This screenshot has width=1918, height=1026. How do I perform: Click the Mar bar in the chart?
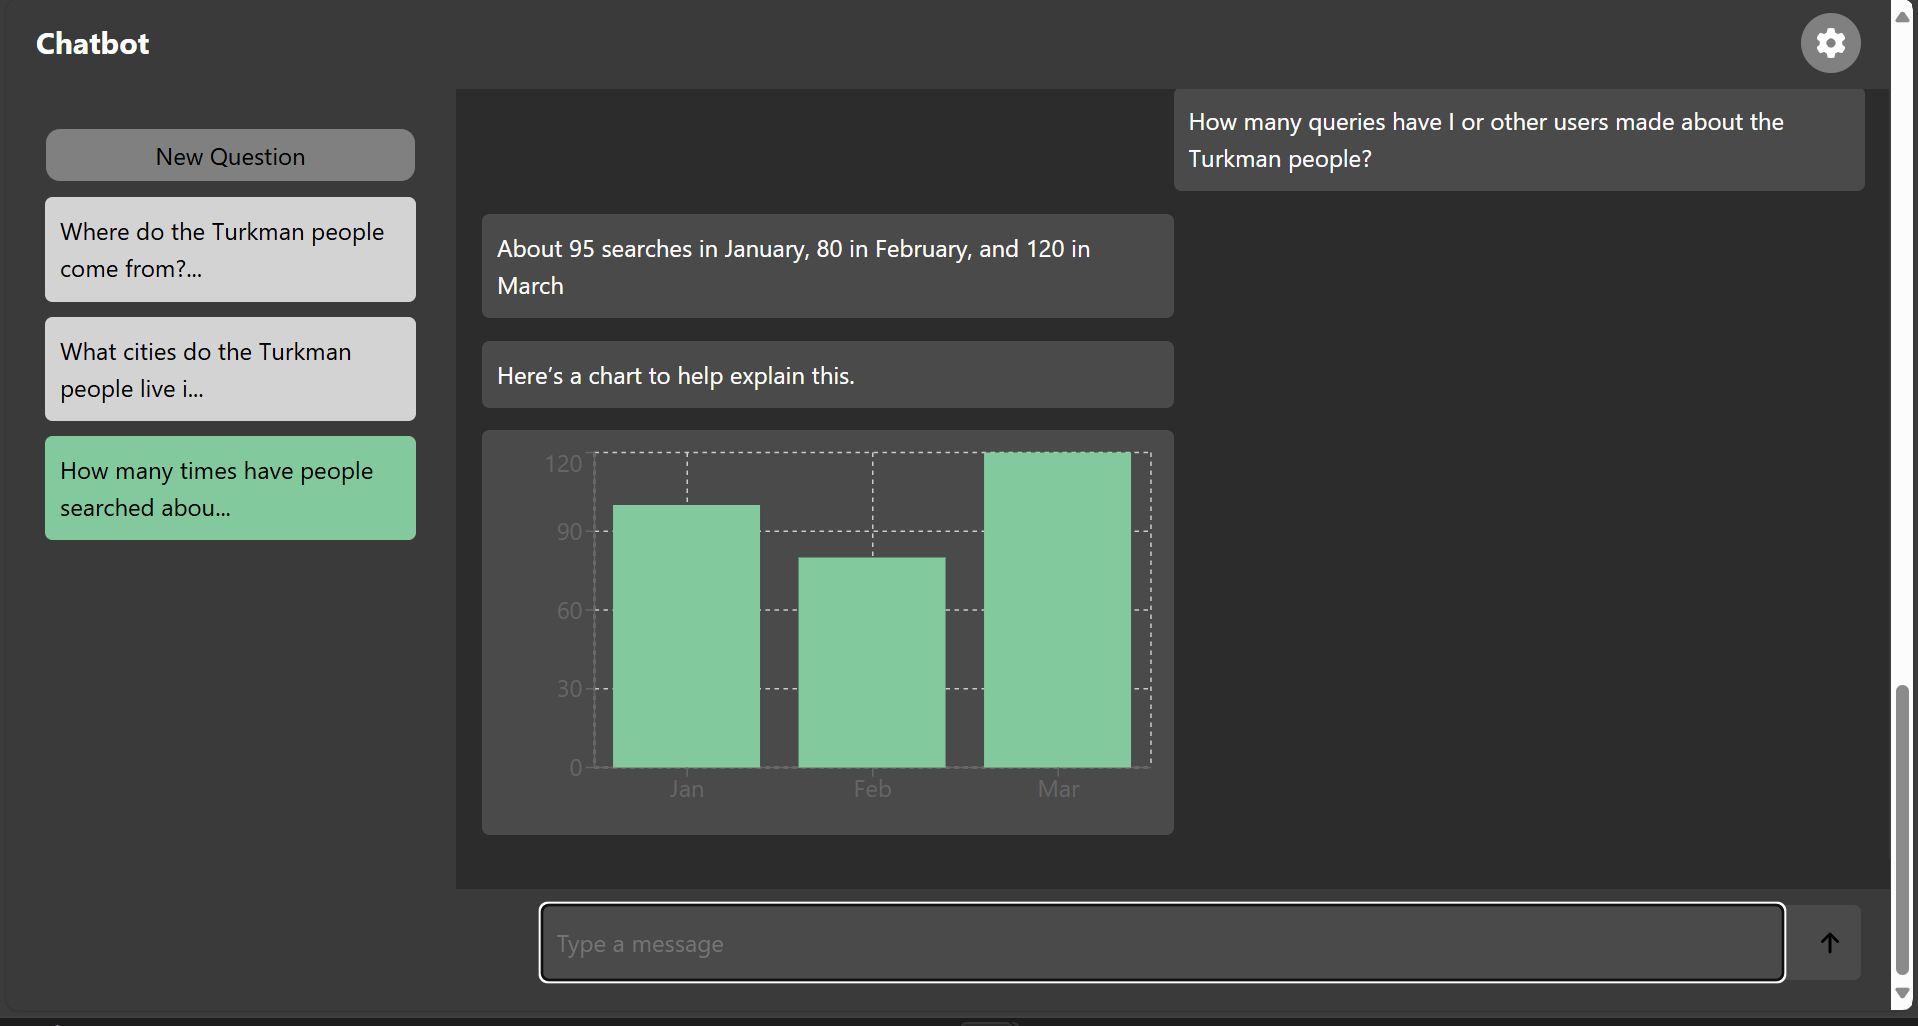pos(1057,610)
